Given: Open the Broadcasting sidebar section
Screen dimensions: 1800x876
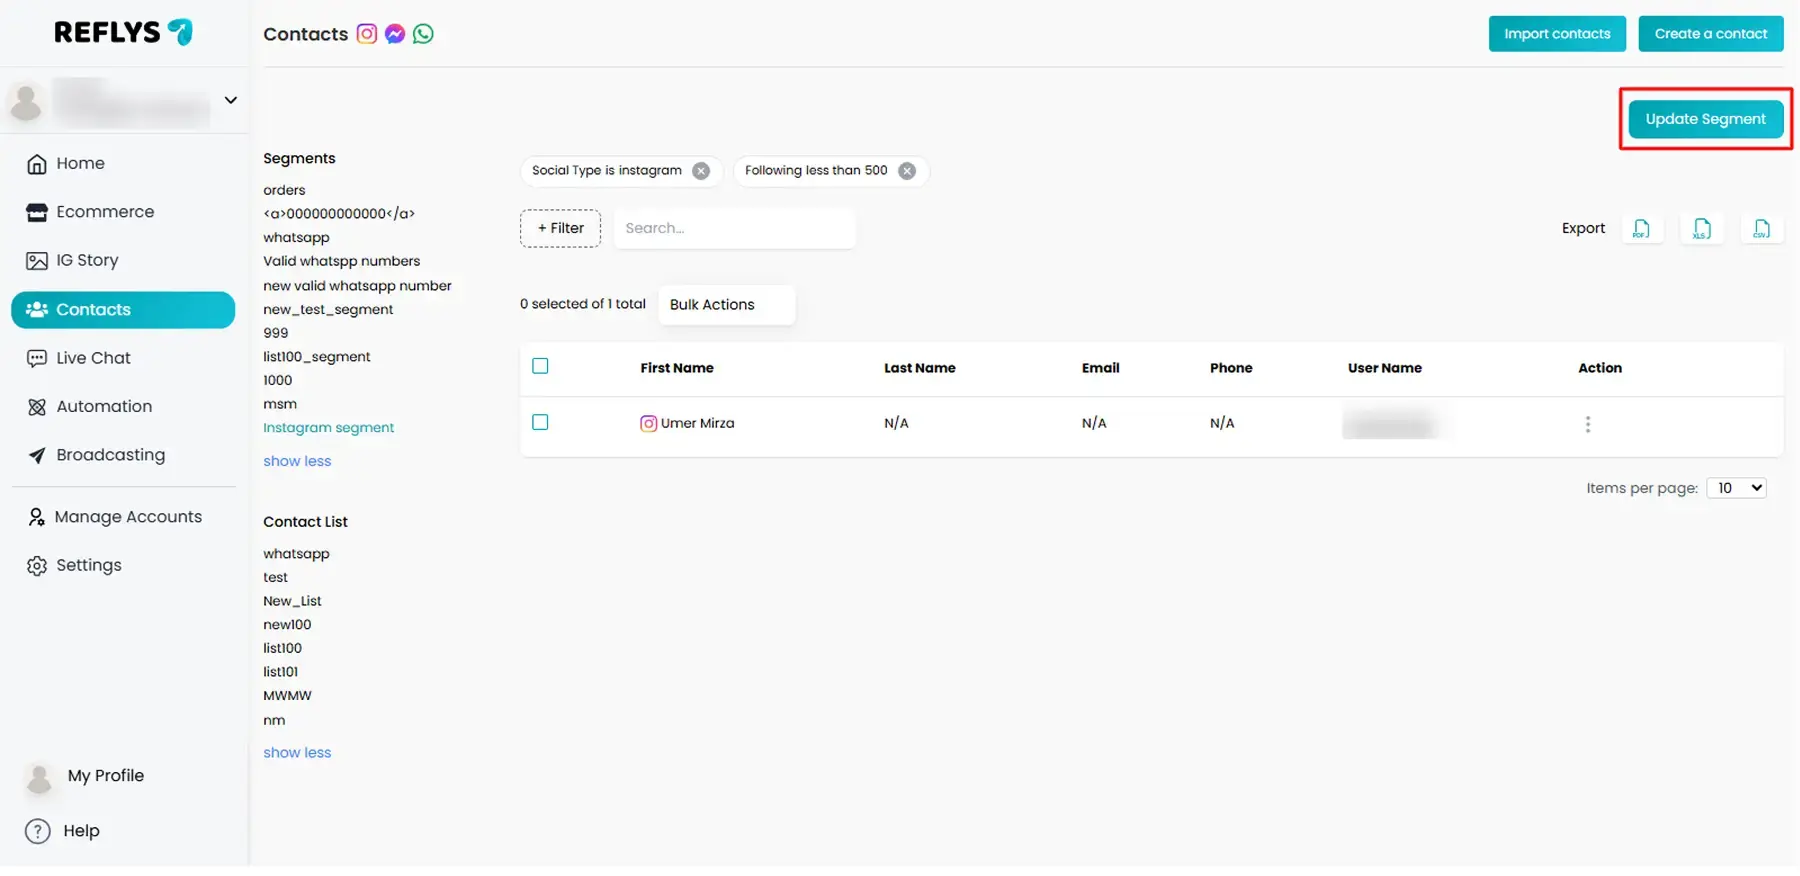Looking at the screenshot, I should [110, 455].
